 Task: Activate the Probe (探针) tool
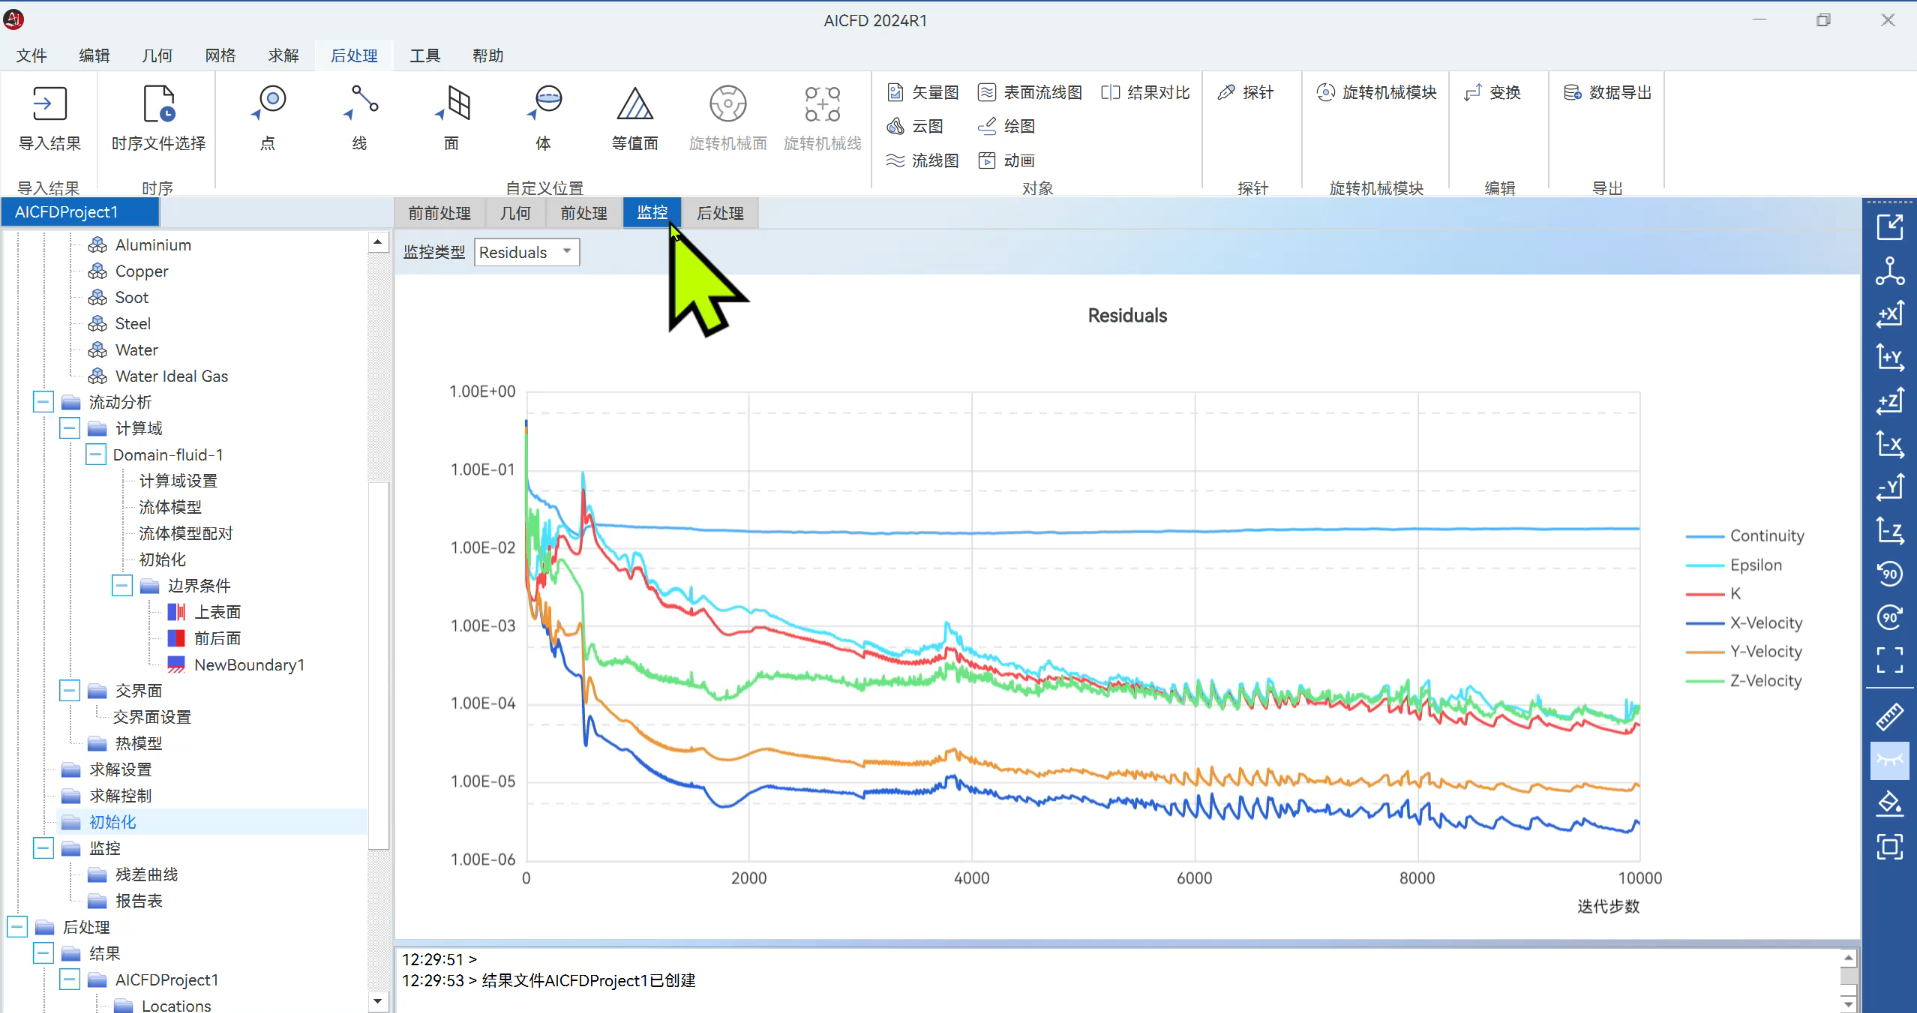pos(1245,92)
